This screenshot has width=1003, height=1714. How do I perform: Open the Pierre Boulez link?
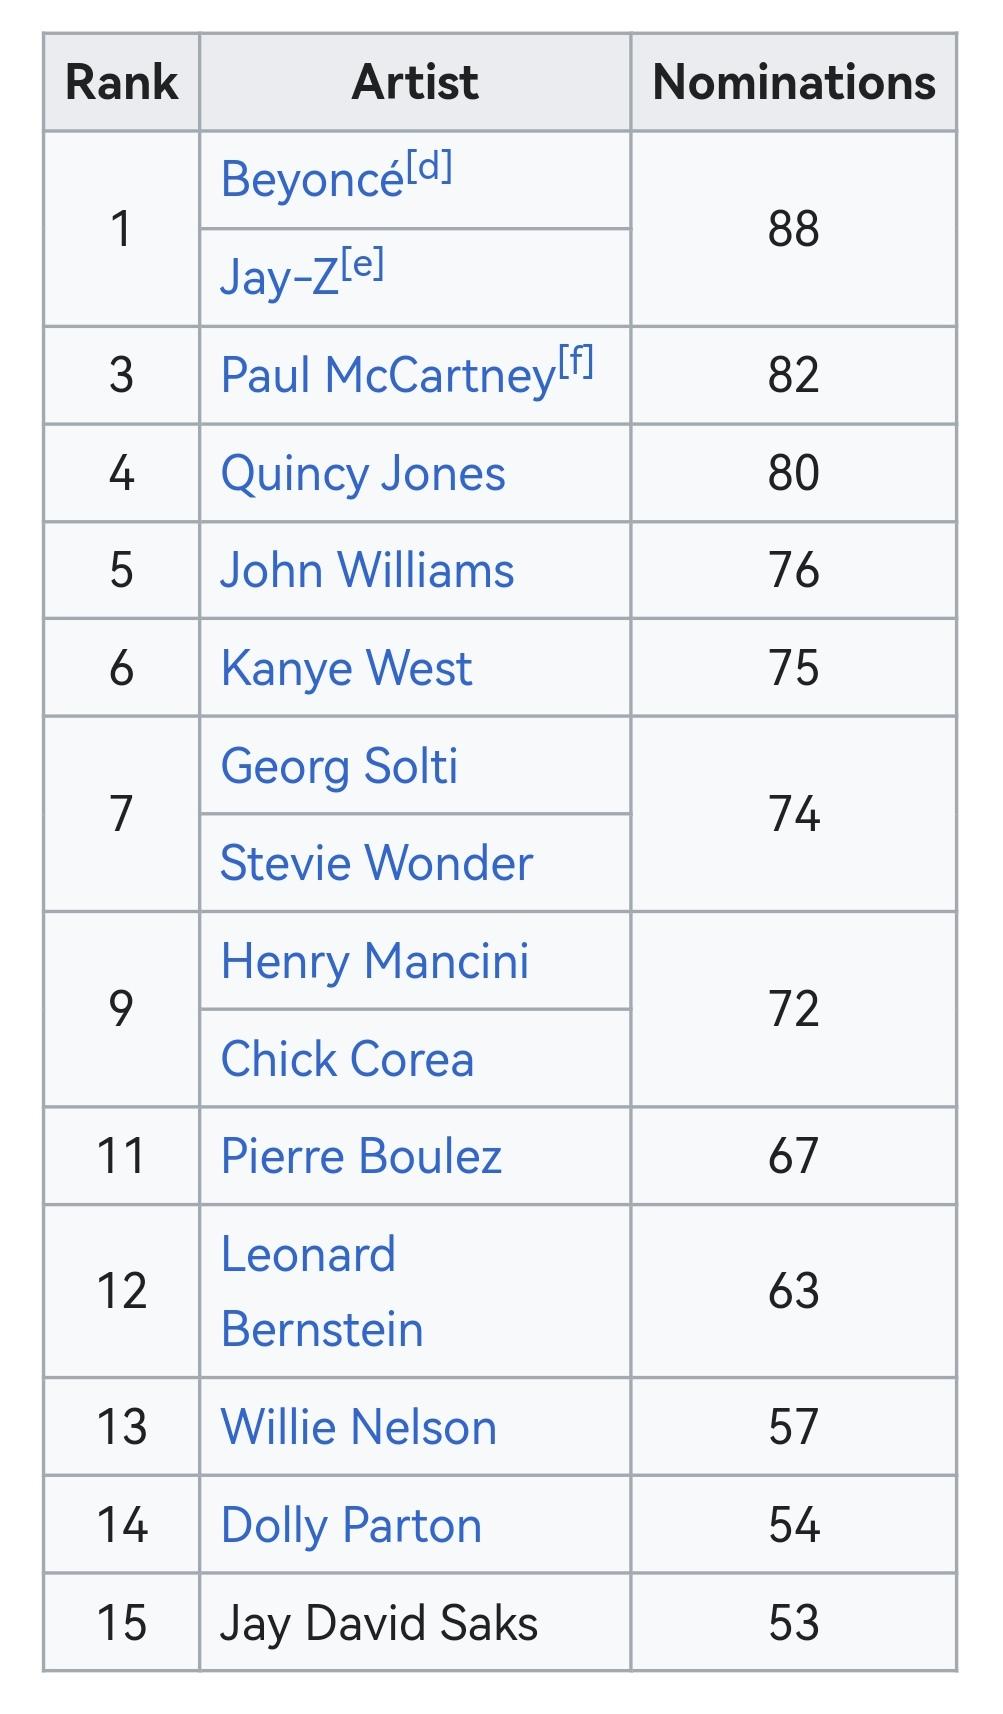[361, 1156]
